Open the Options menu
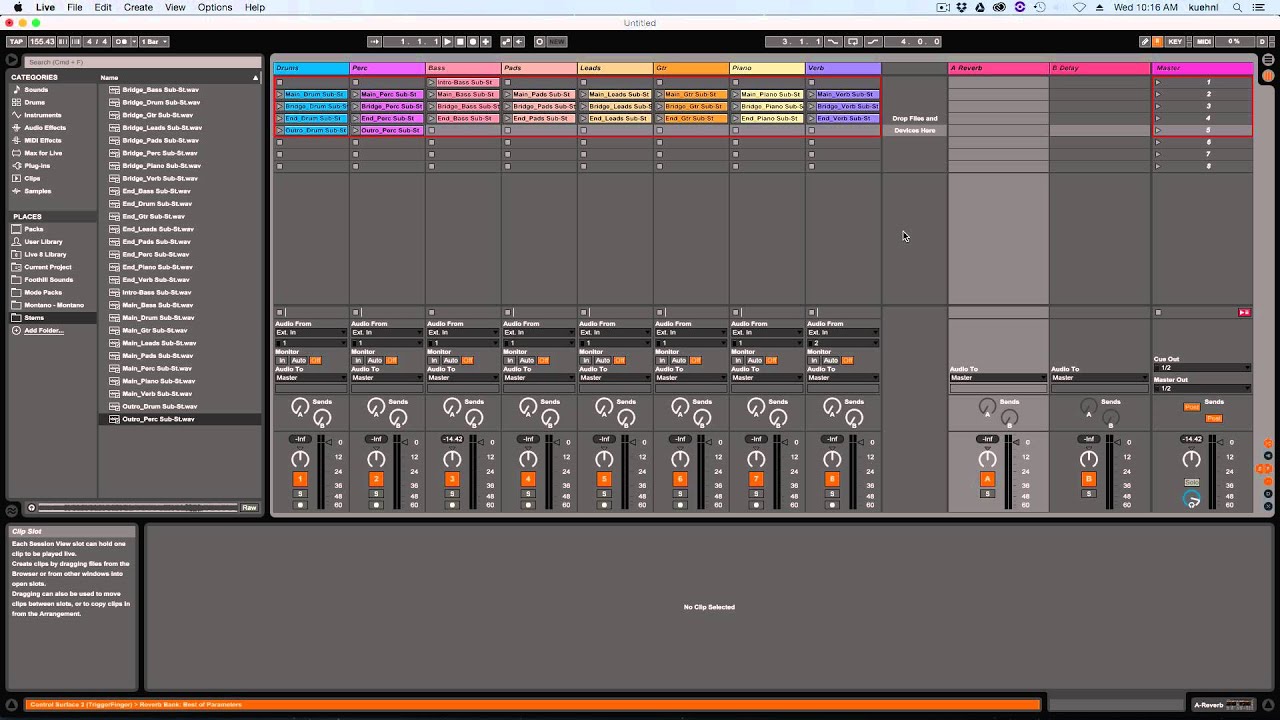This screenshot has height=720, width=1280. click(214, 8)
